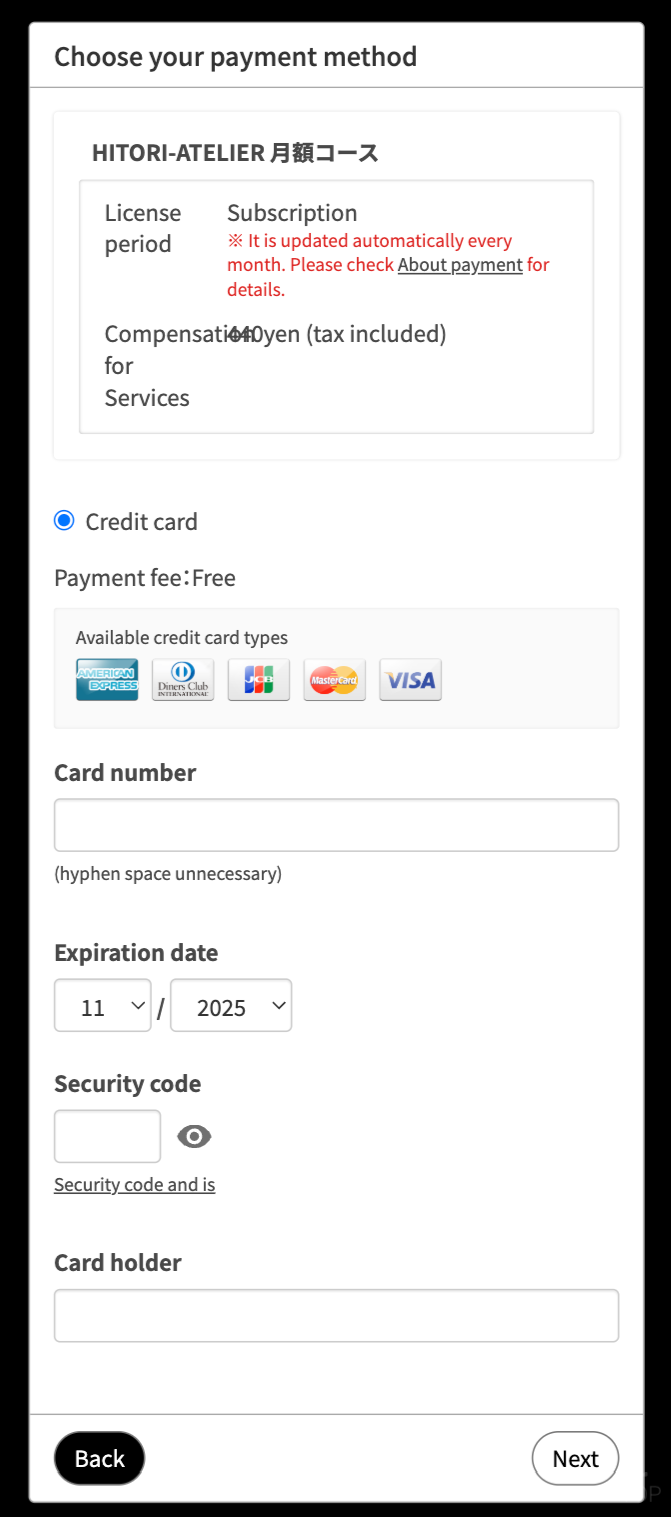The width and height of the screenshot is (671, 1517).
Task: Click the MasterCard logo
Action: 334,680
